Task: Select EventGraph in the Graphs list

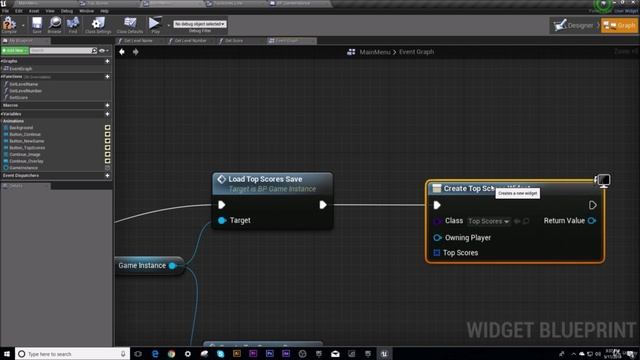Action: 20,69
